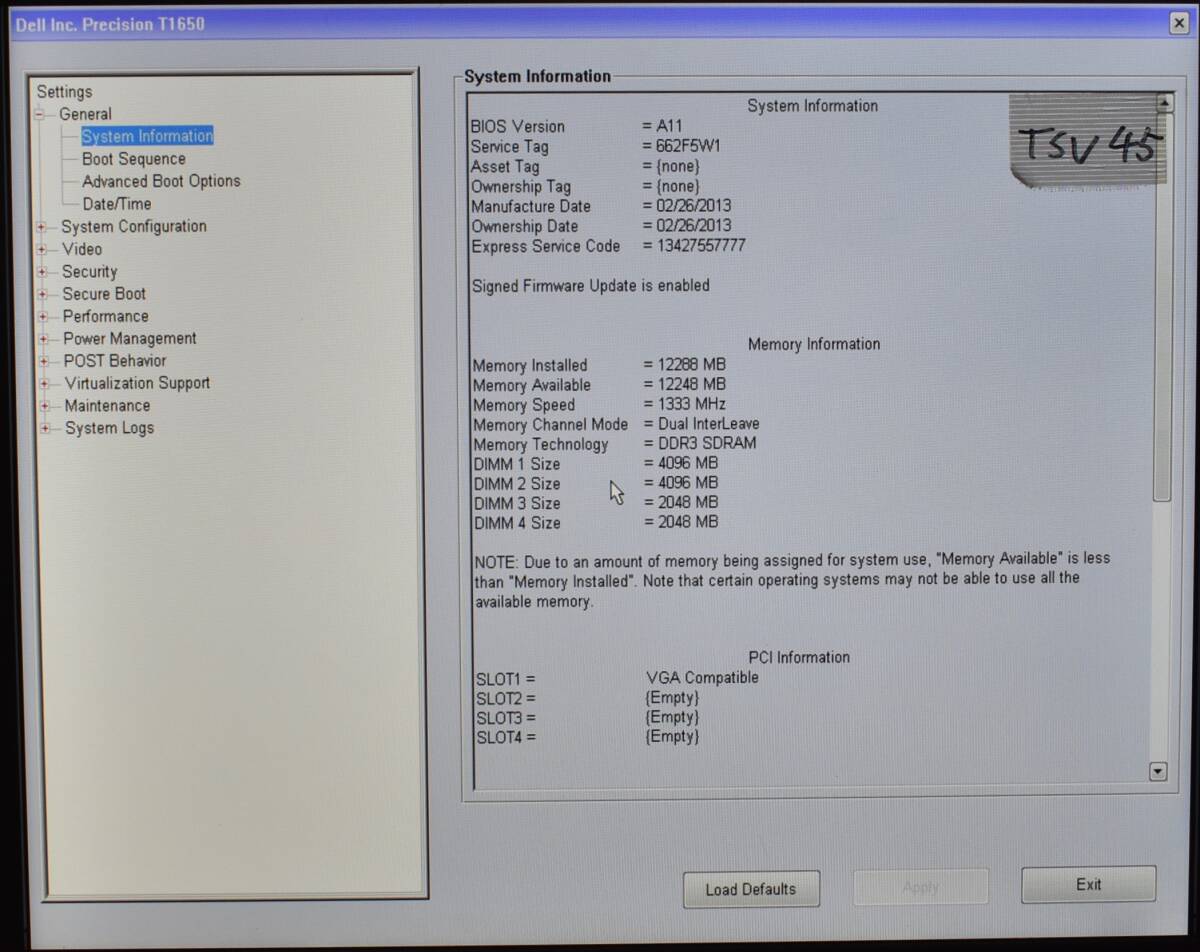
Task: Select the System Logs label
Action: [x=109, y=428]
